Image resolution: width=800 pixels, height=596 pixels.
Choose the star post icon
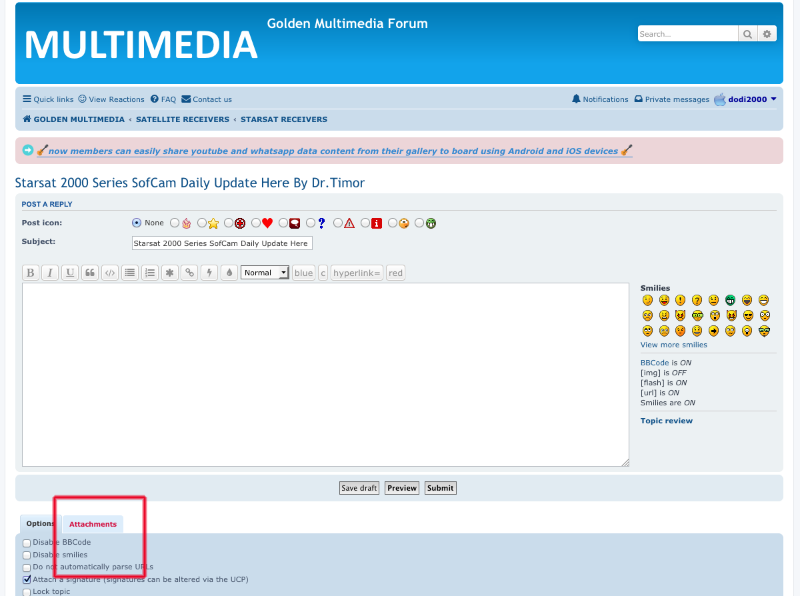pos(202,223)
